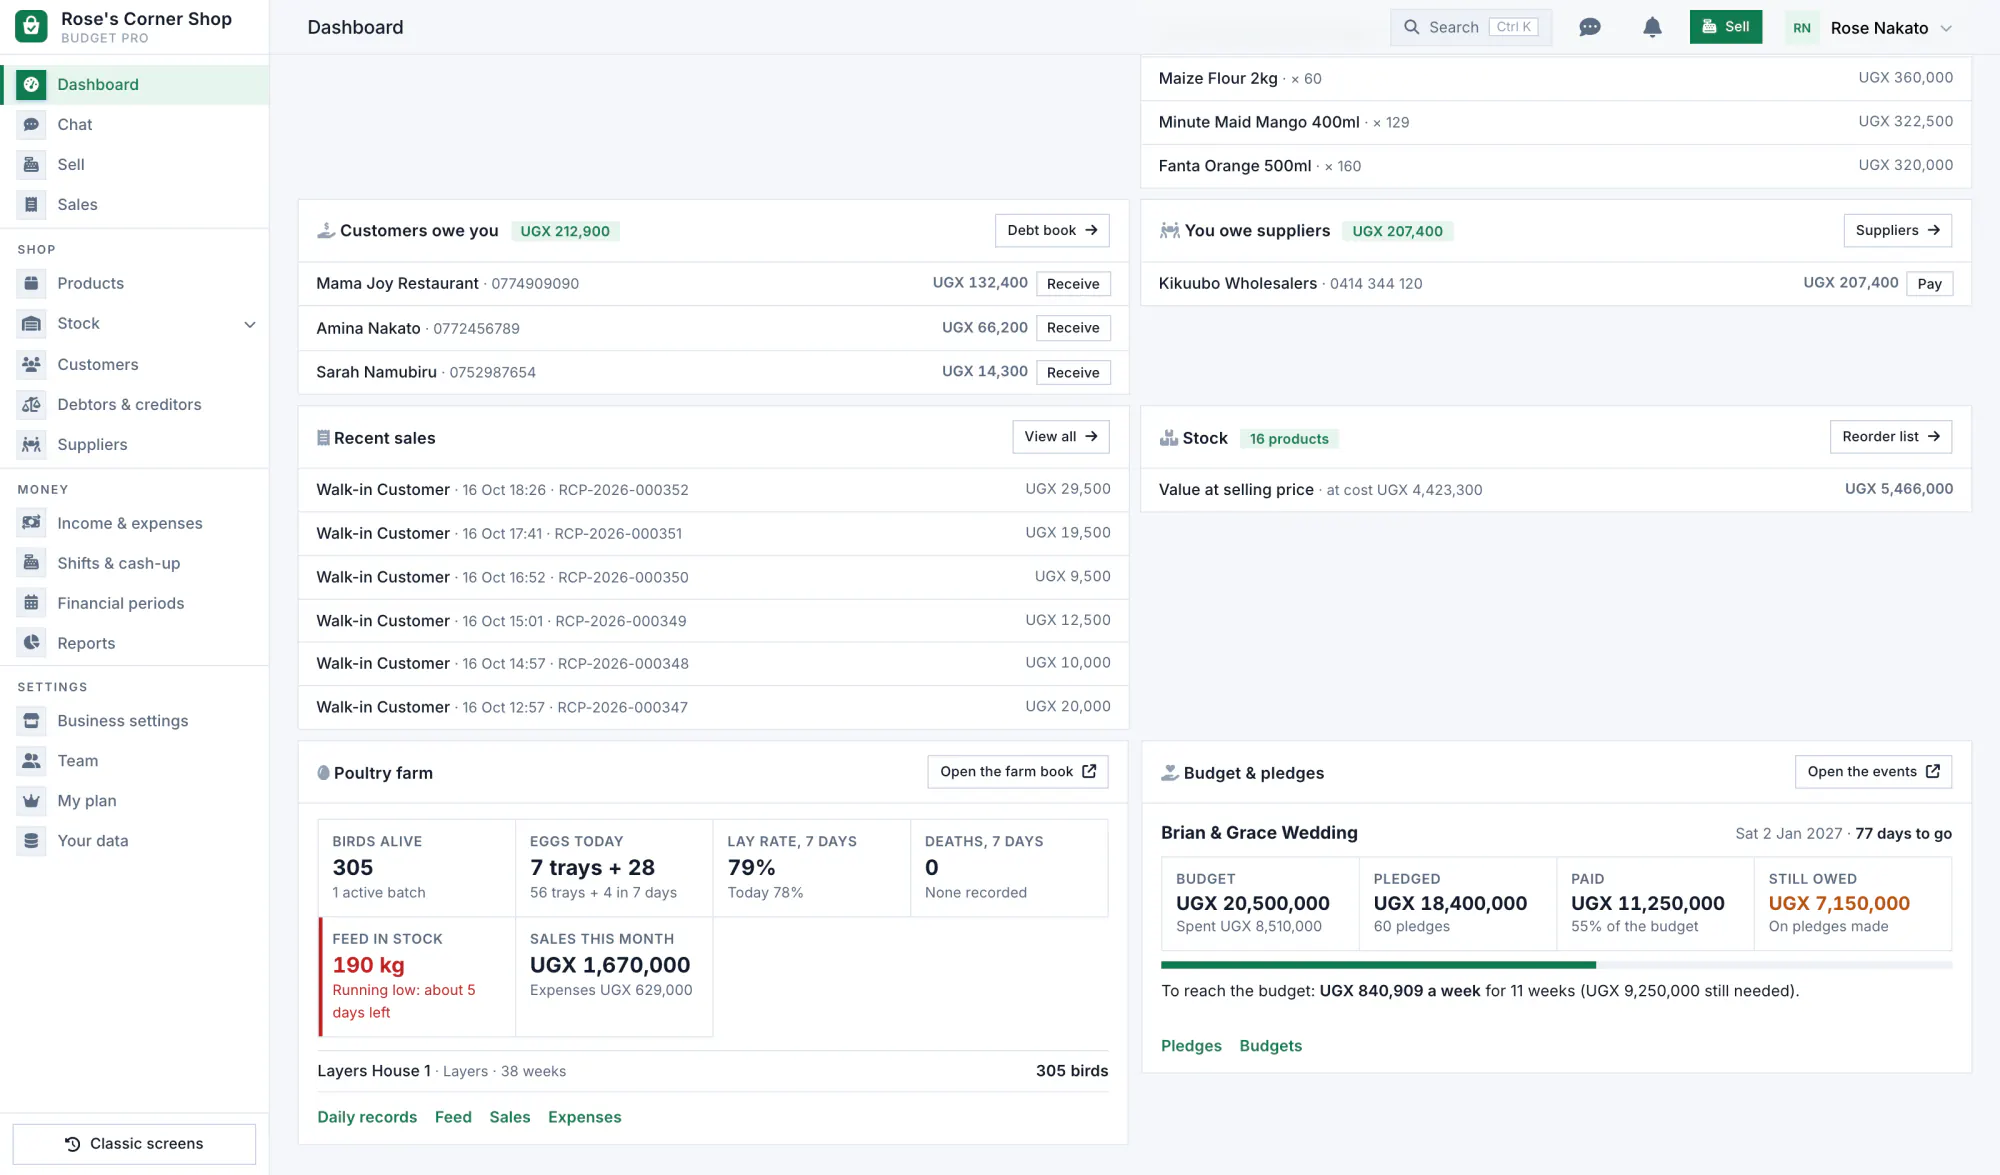Open Income & expenses menu item
The width and height of the screenshot is (2000, 1175).
coord(135,523)
